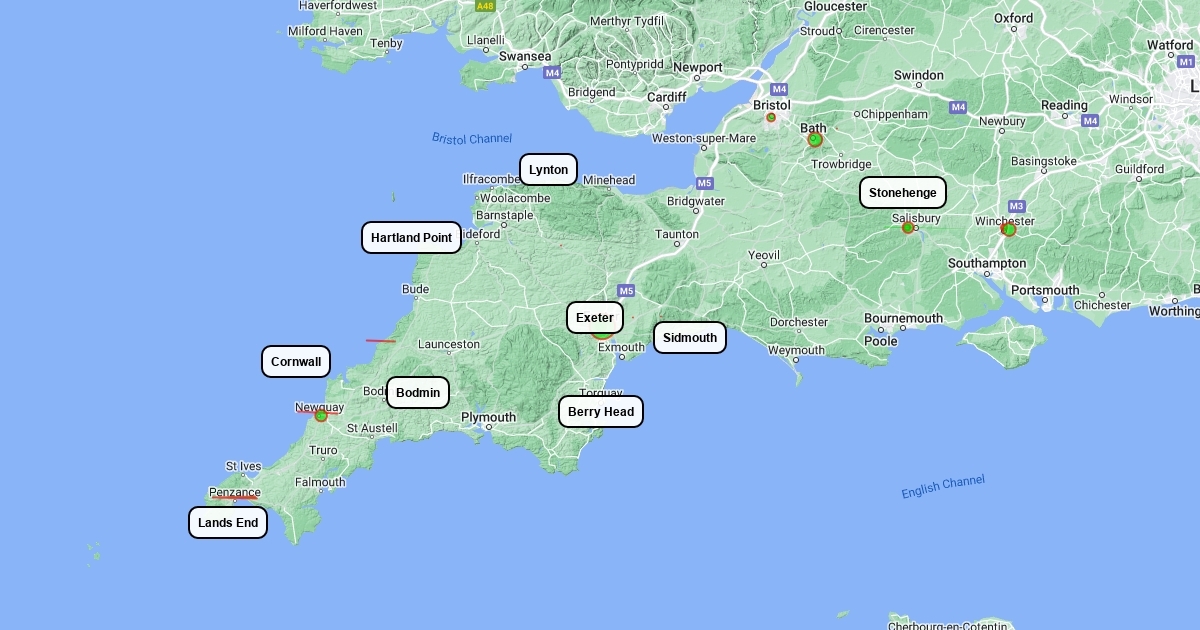Click the green marker at Winchester
This screenshot has width=1200, height=630.
pos(1009,230)
